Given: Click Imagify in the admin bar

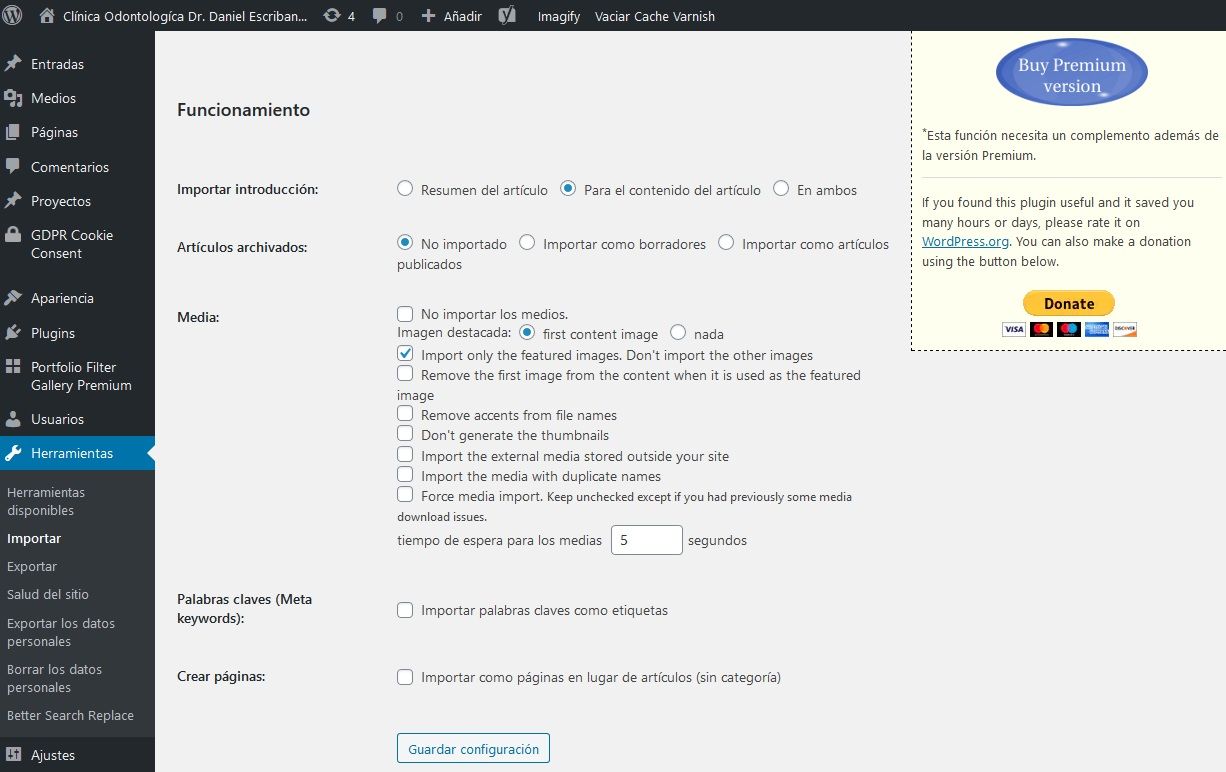Looking at the screenshot, I should 559,16.
